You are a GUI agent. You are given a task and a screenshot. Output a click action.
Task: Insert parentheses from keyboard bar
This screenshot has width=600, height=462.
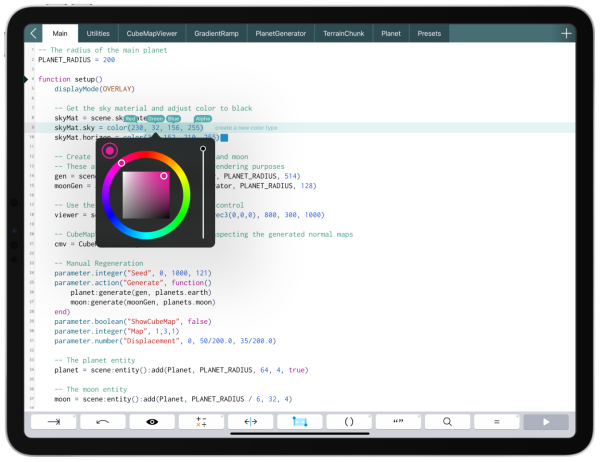(349, 422)
